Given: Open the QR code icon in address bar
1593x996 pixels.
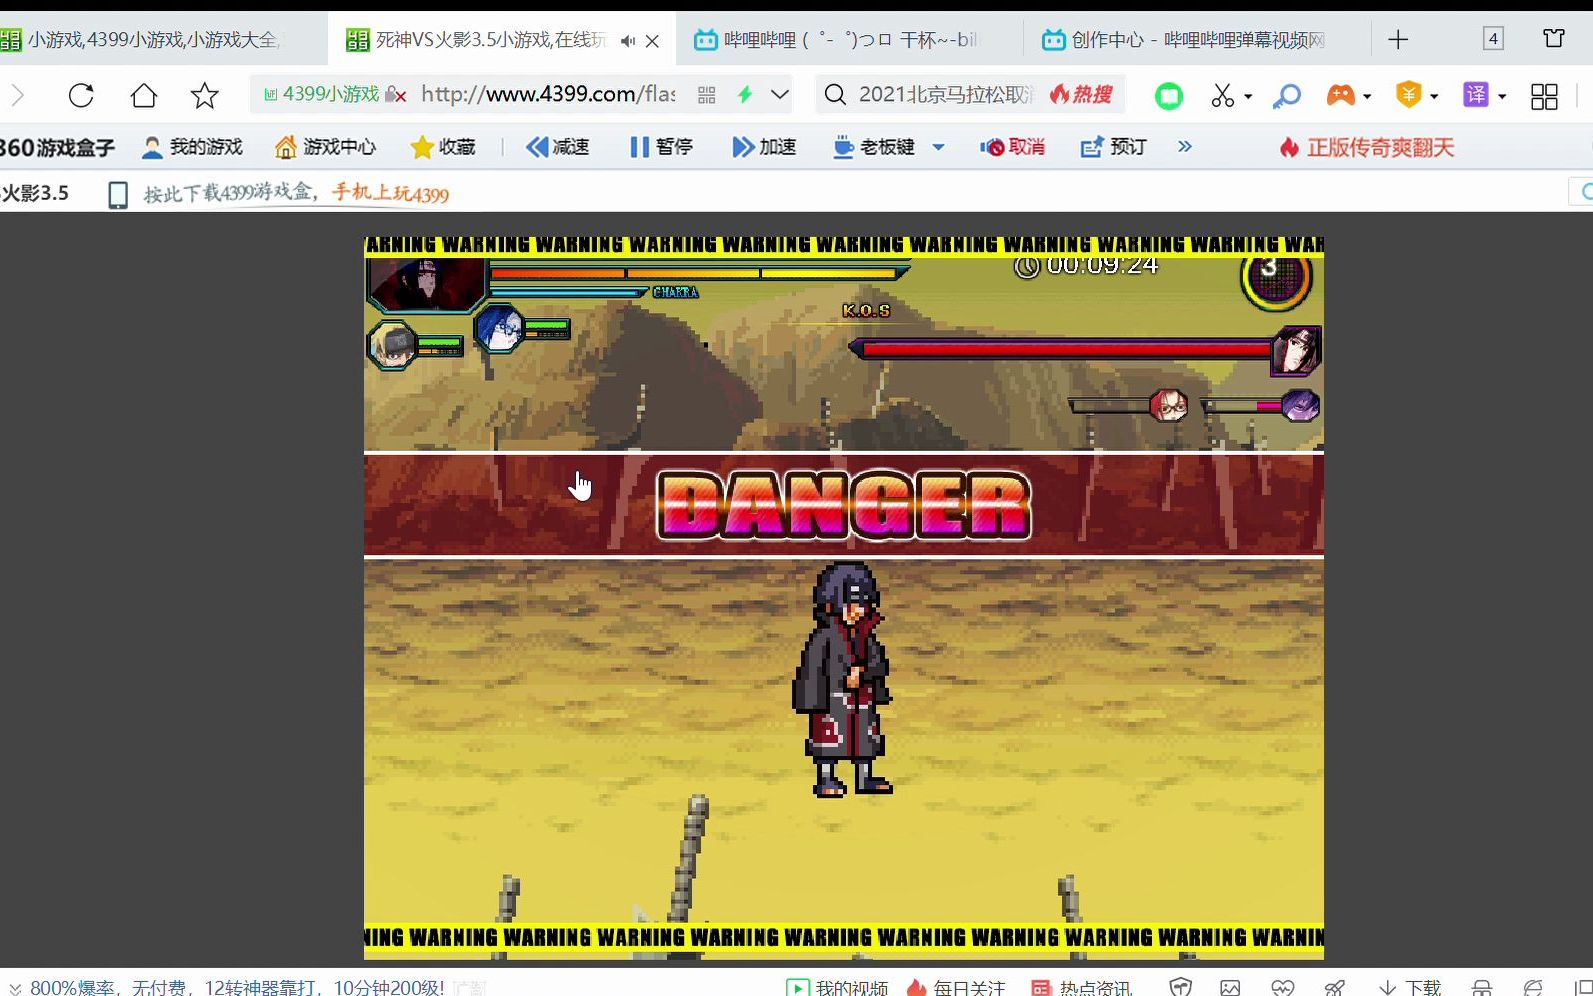Looking at the screenshot, I should tap(707, 95).
